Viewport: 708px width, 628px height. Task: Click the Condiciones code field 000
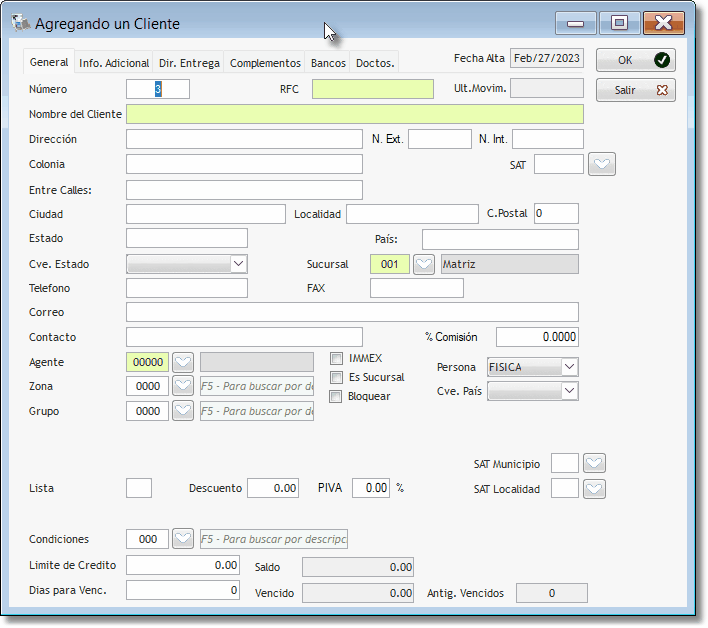[148, 539]
